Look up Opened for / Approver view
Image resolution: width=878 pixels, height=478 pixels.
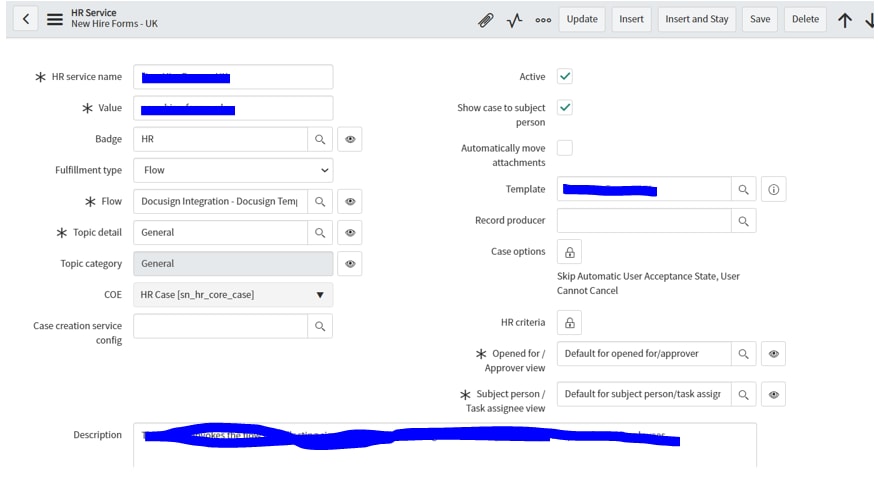coord(744,354)
